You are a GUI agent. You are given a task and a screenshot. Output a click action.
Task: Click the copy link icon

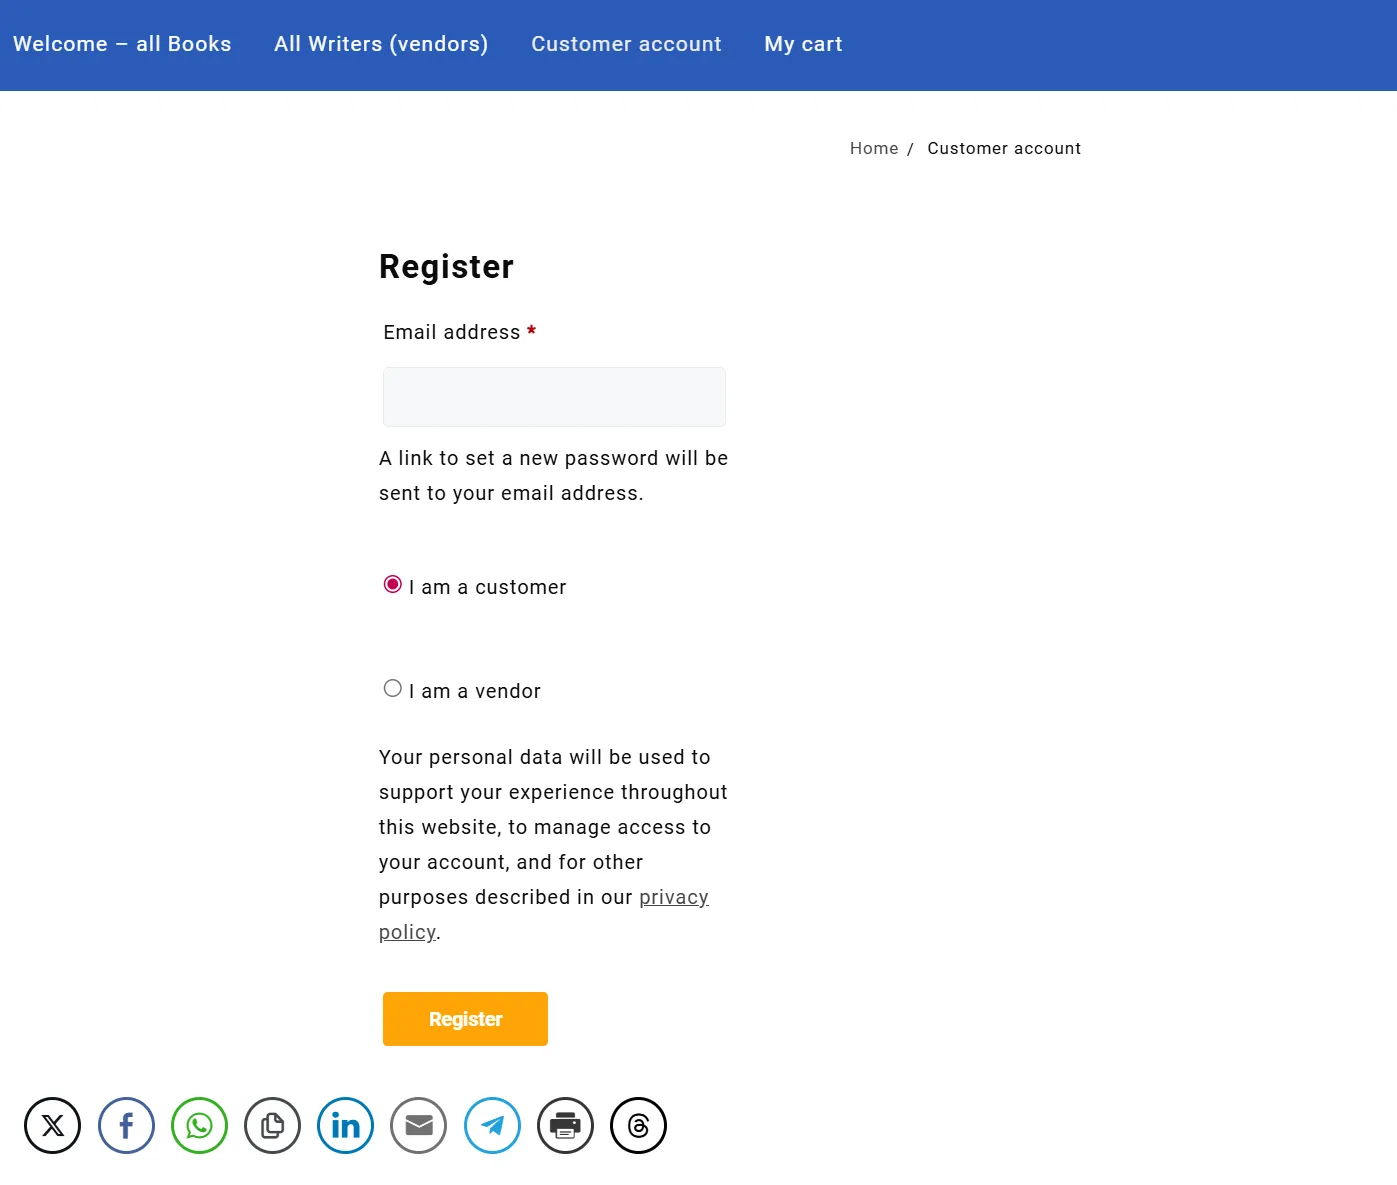(x=272, y=1125)
